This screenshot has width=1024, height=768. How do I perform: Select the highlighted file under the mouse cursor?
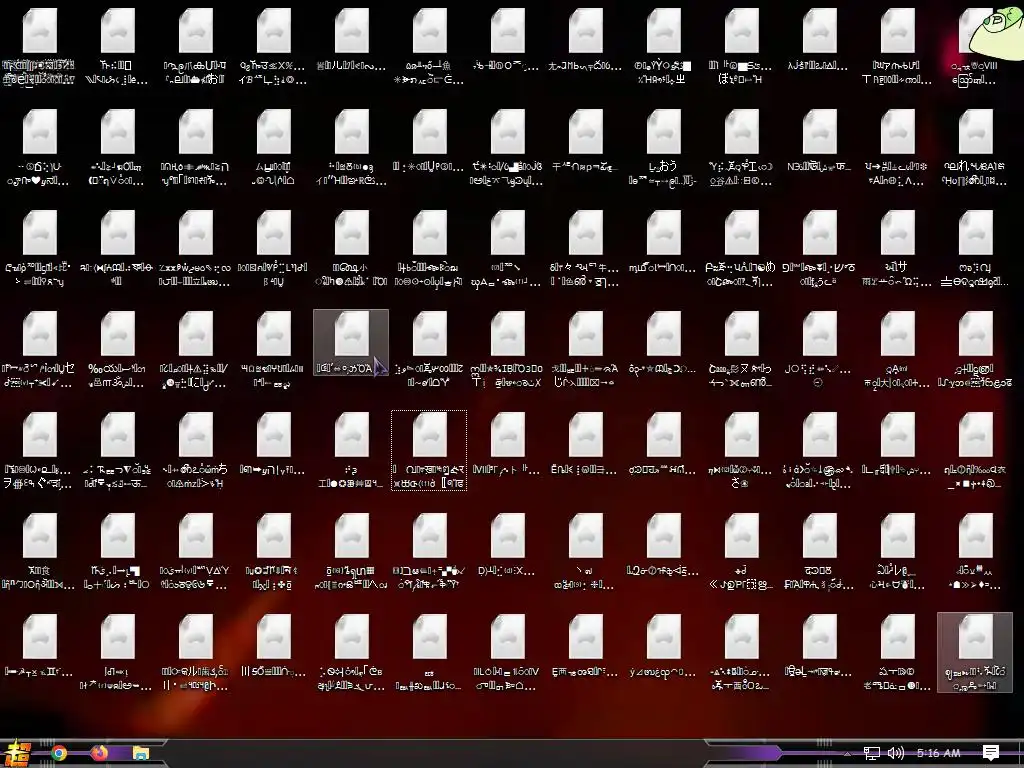[x=351, y=342]
